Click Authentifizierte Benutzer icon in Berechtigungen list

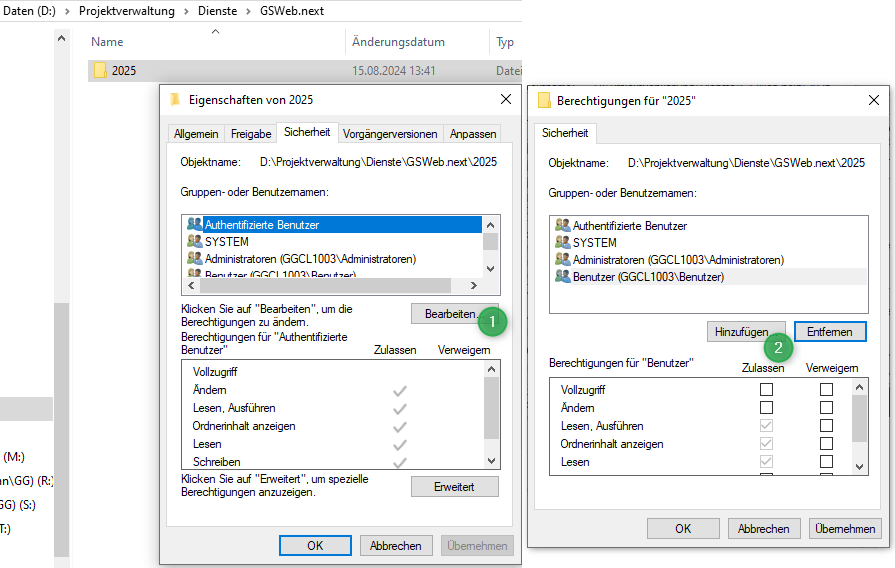[x=563, y=225]
